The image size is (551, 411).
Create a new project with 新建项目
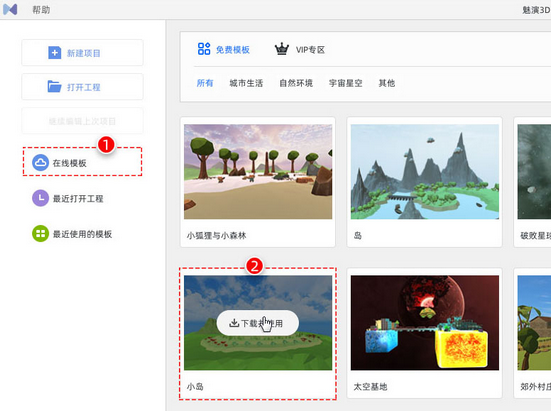click(x=82, y=53)
